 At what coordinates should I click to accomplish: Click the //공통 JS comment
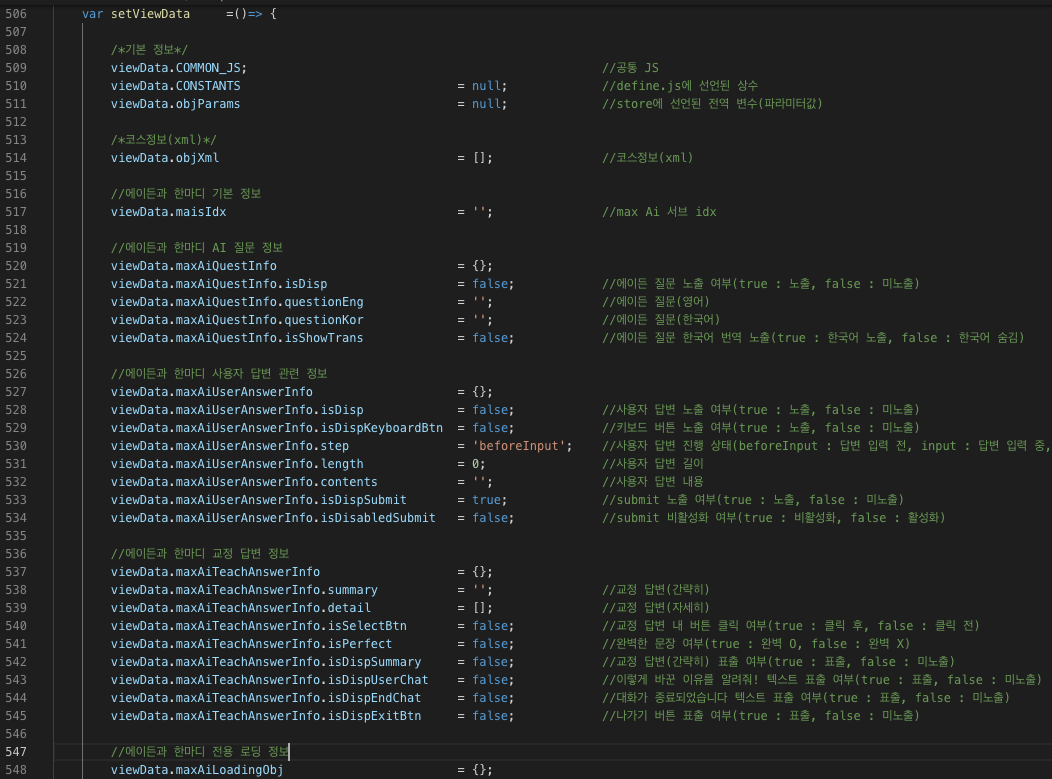click(x=631, y=68)
